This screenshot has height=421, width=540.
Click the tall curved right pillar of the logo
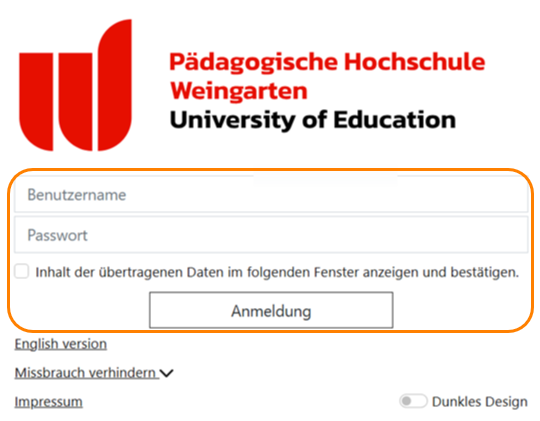pyautogui.click(x=115, y=85)
